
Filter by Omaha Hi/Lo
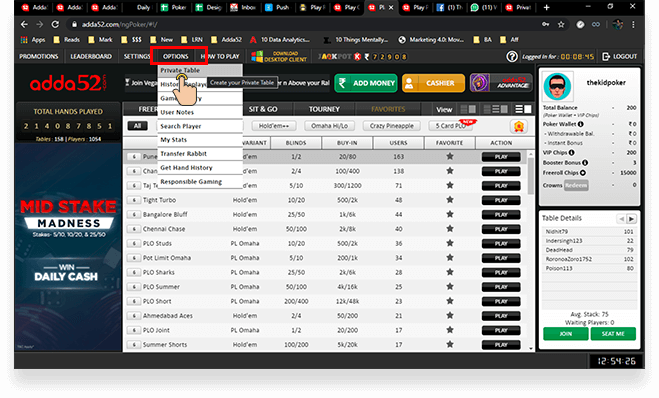pos(329,126)
